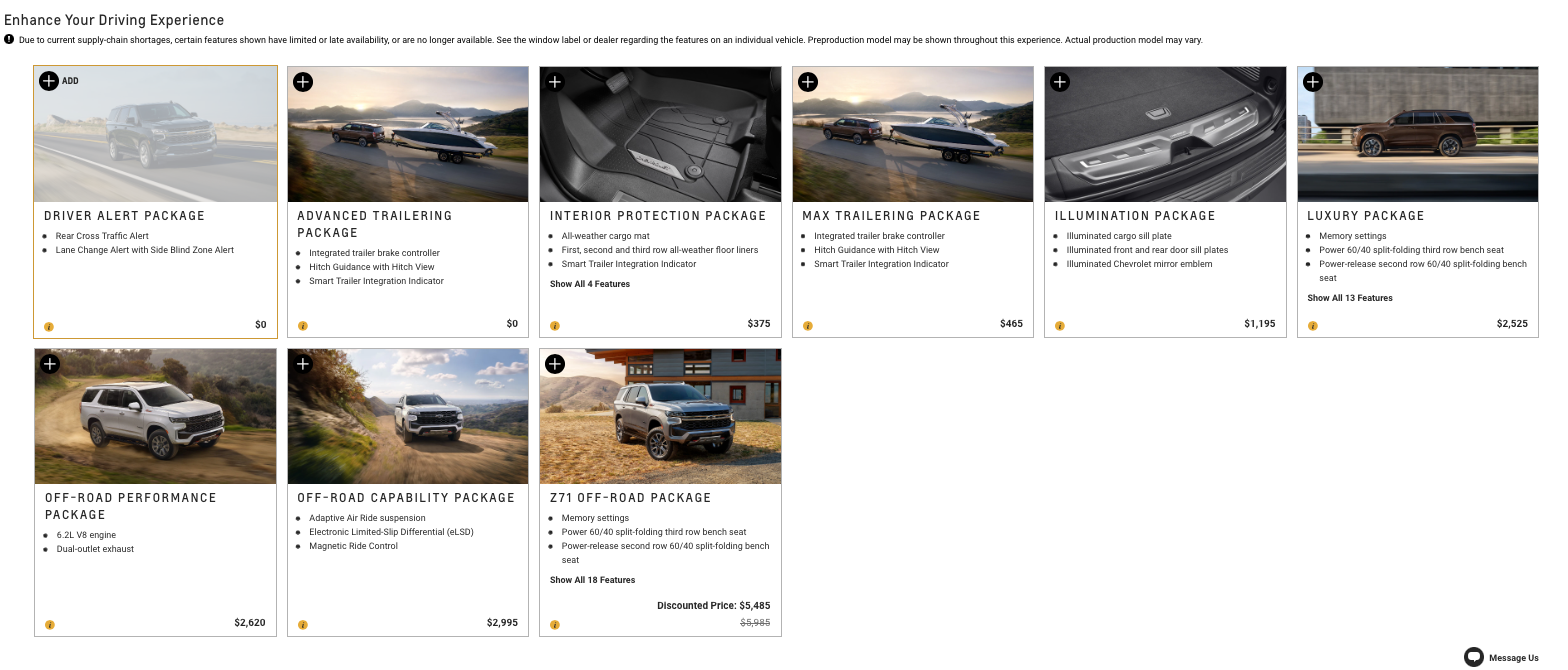Select the Advanced Trailering Package boat image
The height and width of the screenshot is (670, 1568).
coord(408,134)
